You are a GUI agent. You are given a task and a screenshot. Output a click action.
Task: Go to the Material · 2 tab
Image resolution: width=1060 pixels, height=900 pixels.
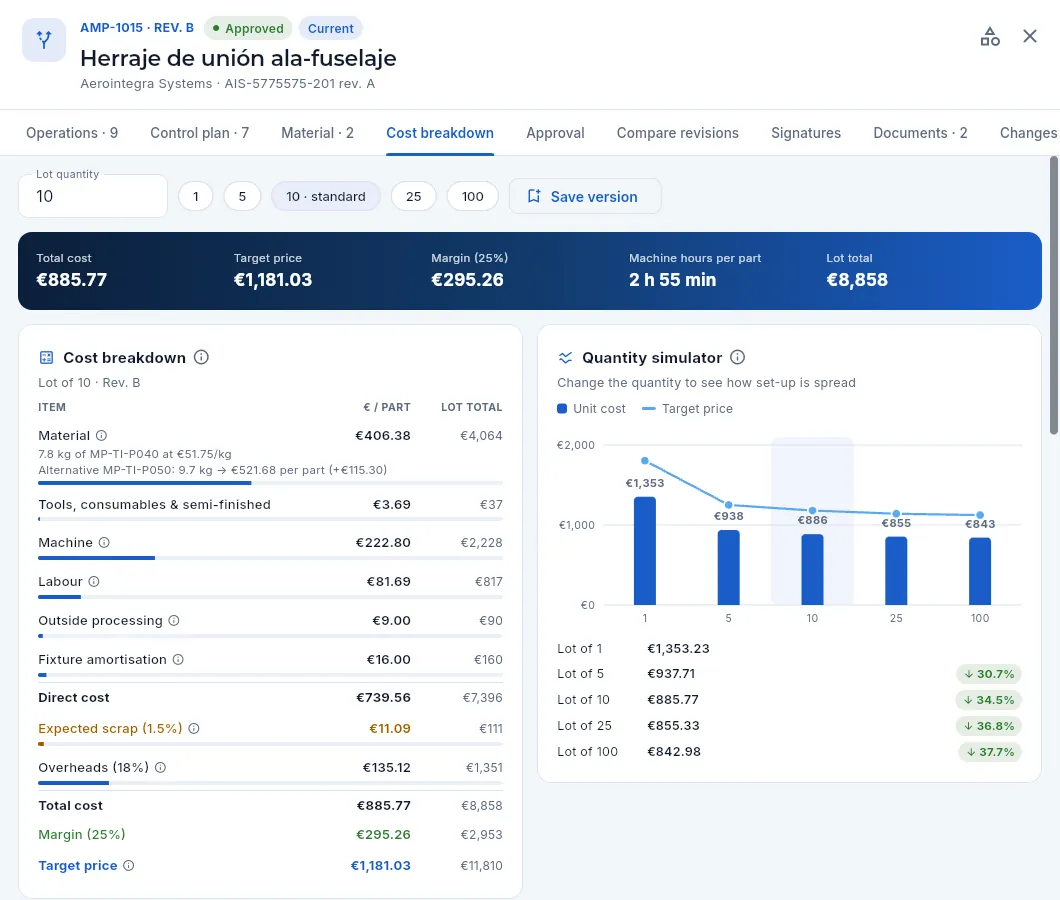point(317,133)
